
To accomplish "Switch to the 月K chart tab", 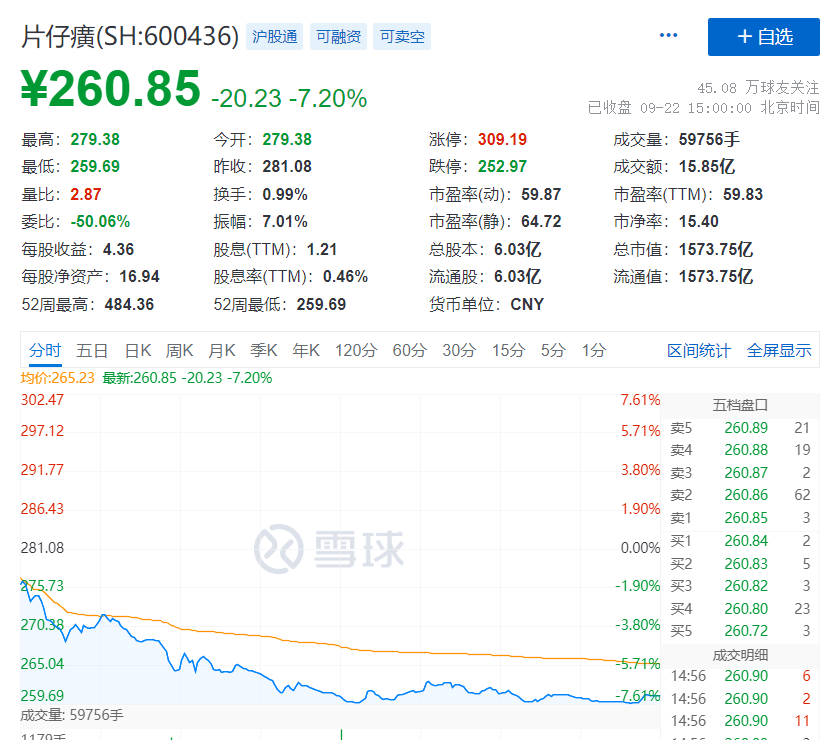I will tap(222, 350).
